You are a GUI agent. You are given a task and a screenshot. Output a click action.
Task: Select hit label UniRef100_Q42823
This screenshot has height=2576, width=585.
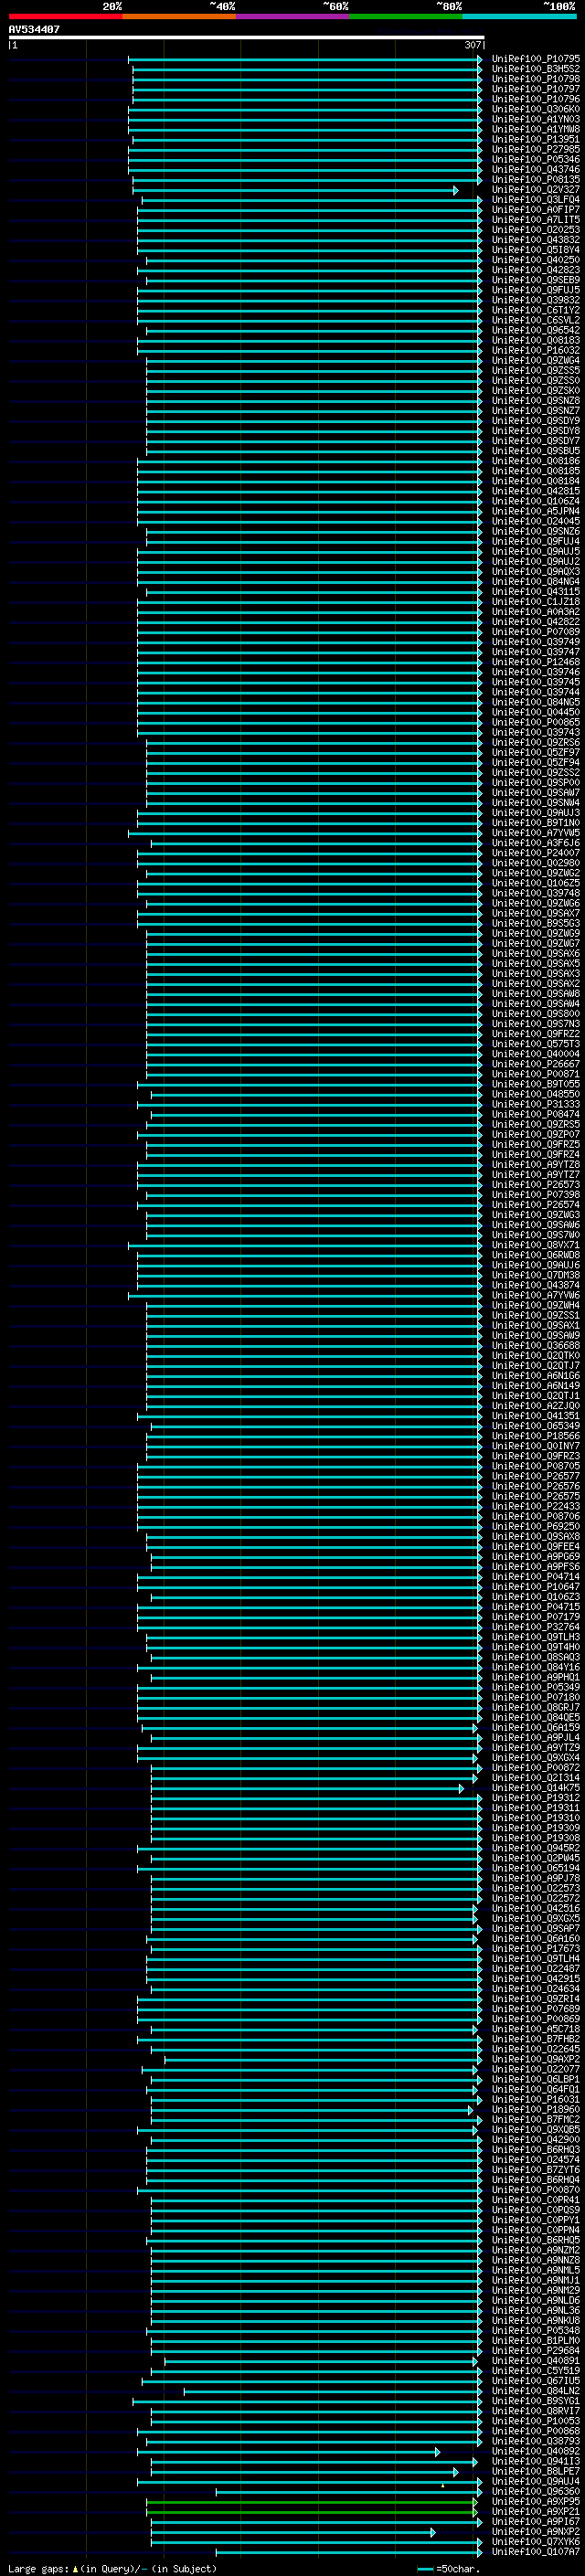click(535, 270)
